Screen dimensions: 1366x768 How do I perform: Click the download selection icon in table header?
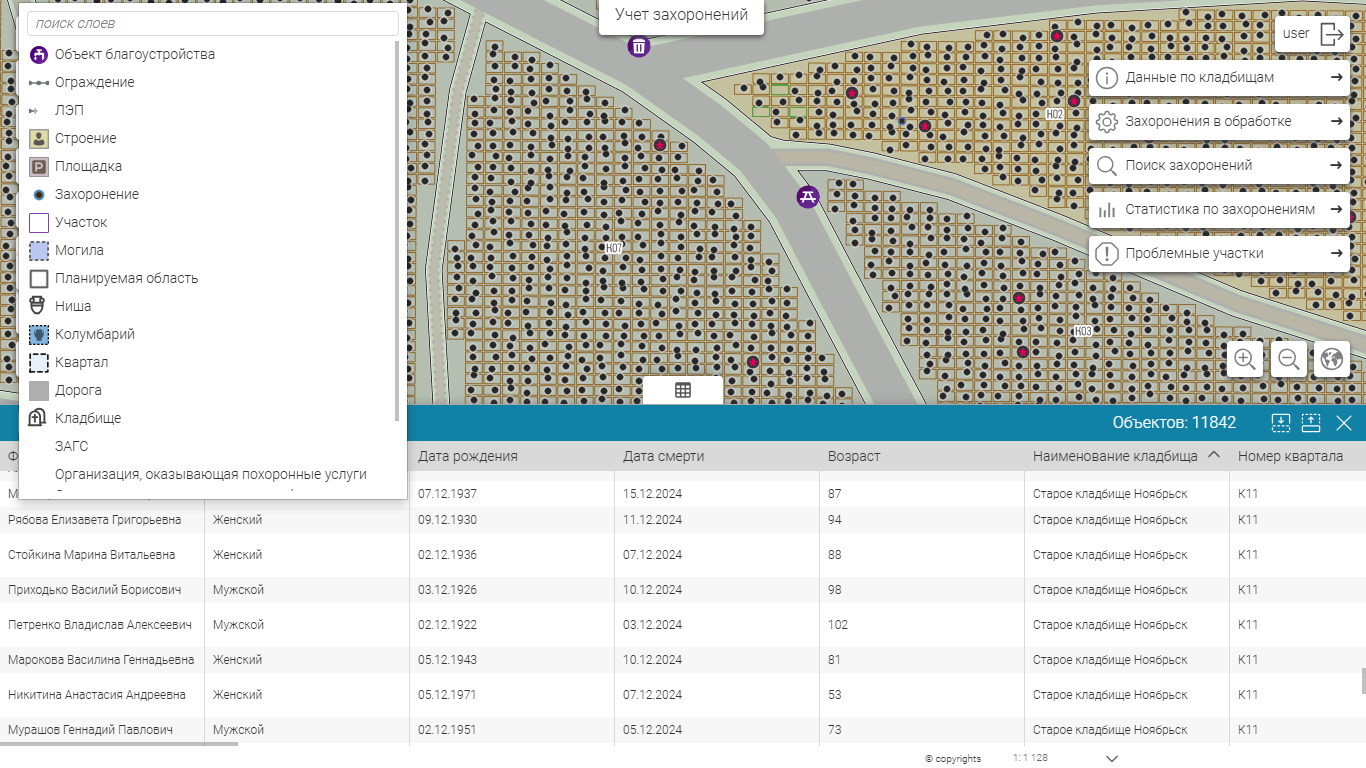point(1281,423)
